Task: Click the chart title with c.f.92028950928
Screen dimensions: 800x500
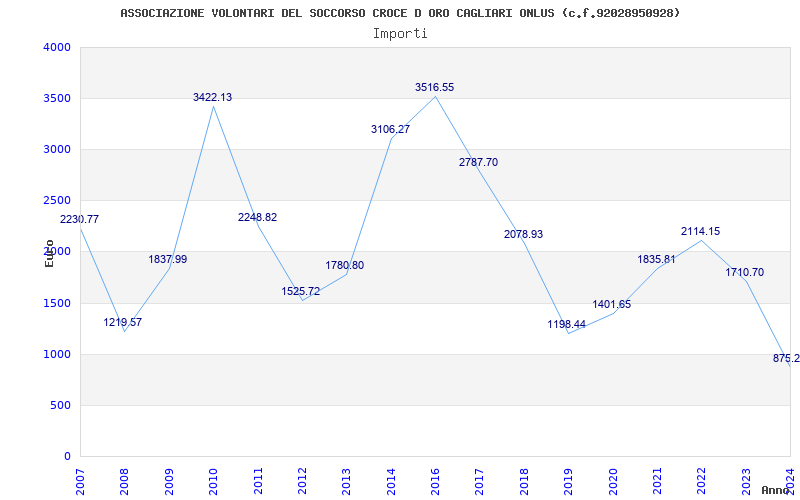Action: click(400, 13)
